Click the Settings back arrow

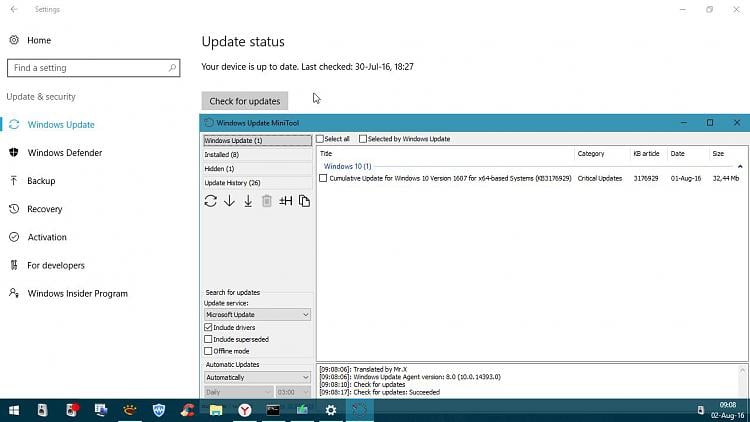14,9
